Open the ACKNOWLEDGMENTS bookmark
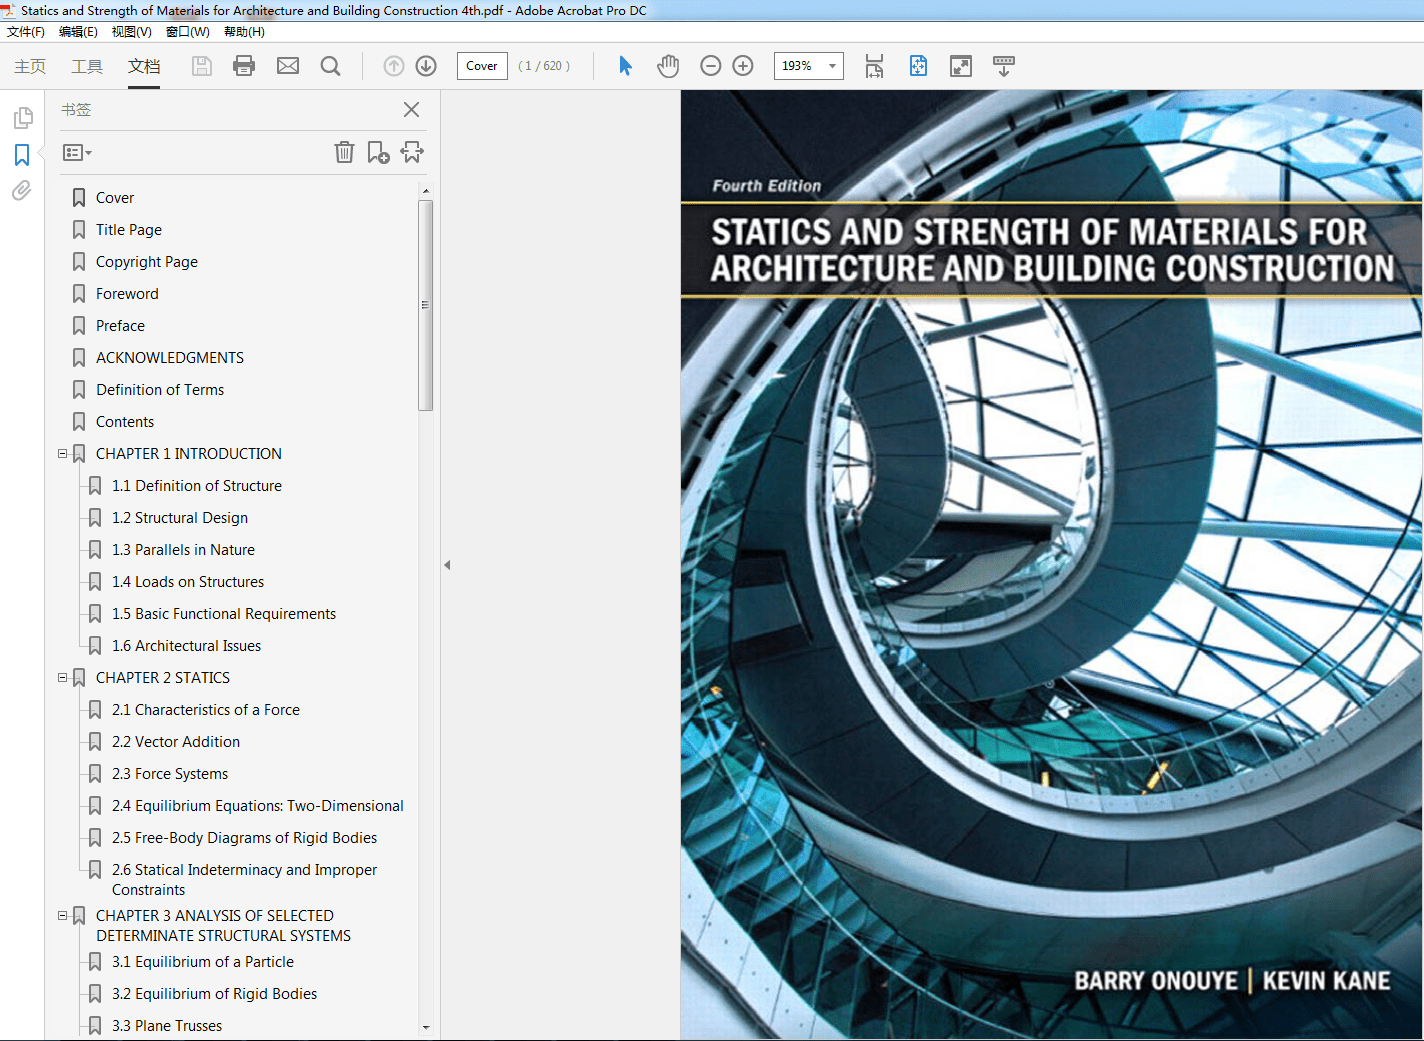Image resolution: width=1424 pixels, height=1041 pixels. (x=170, y=358)
